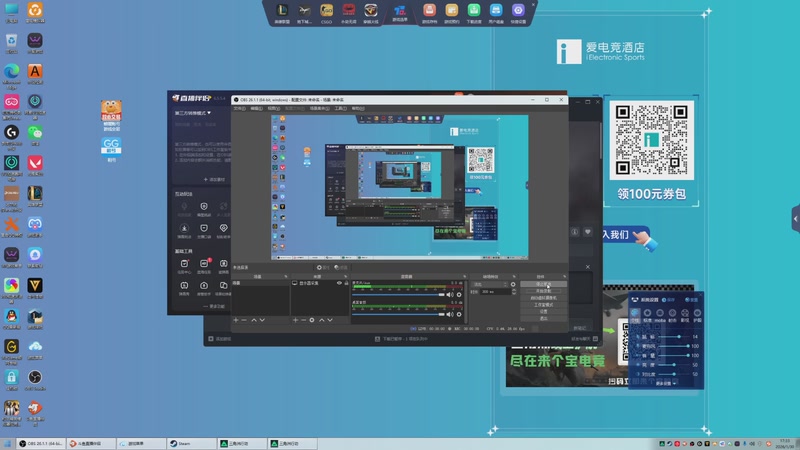Move the selected source down in OBS
Viewport: 800px width, 450px height.
point(330,320)
